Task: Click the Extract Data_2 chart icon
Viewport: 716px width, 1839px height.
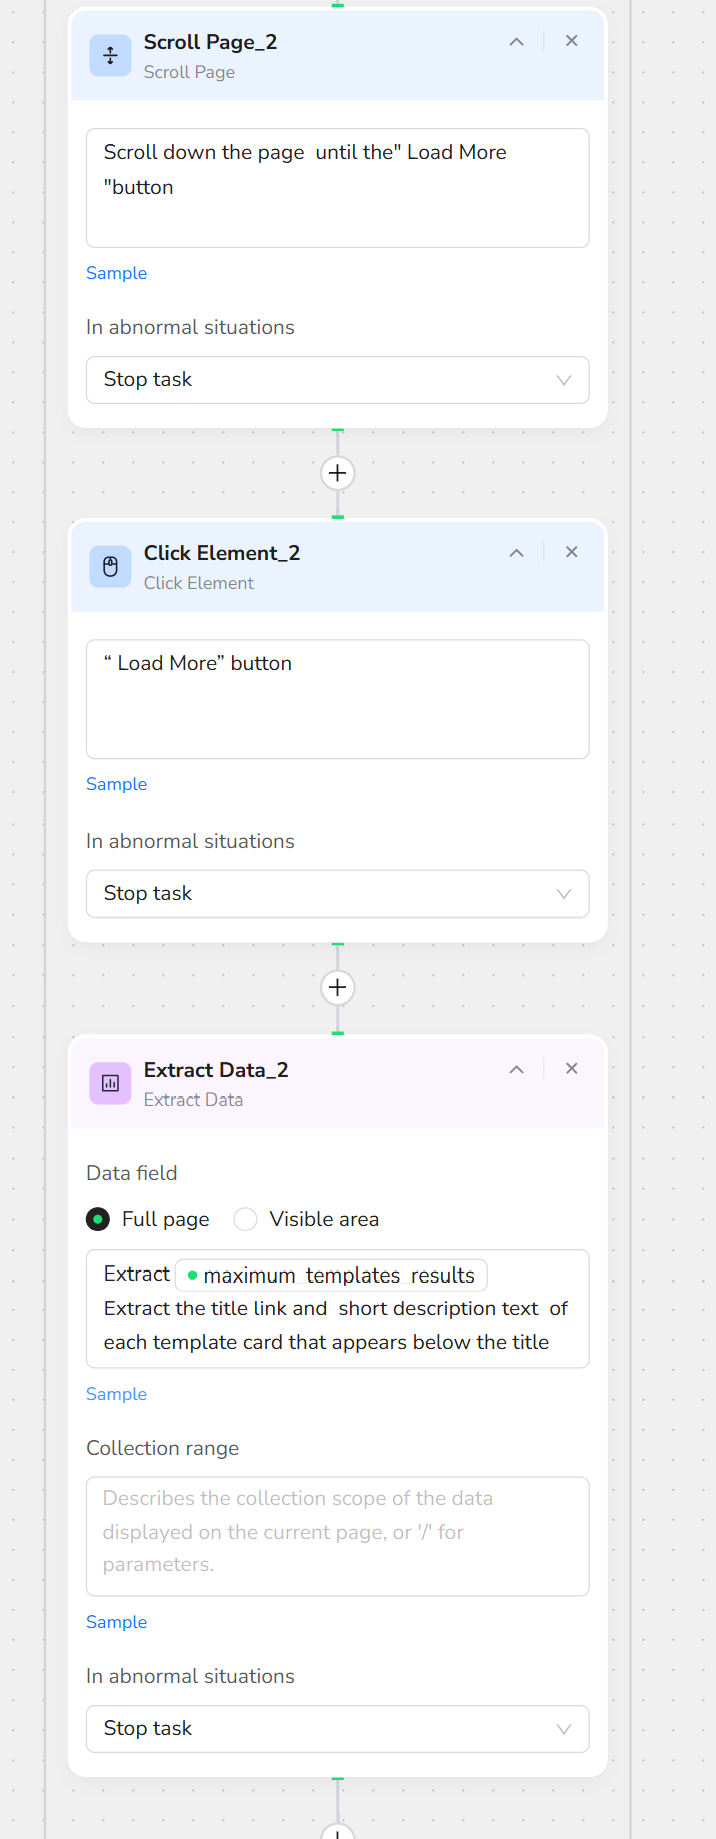Action: click(x=110, y=1083)
